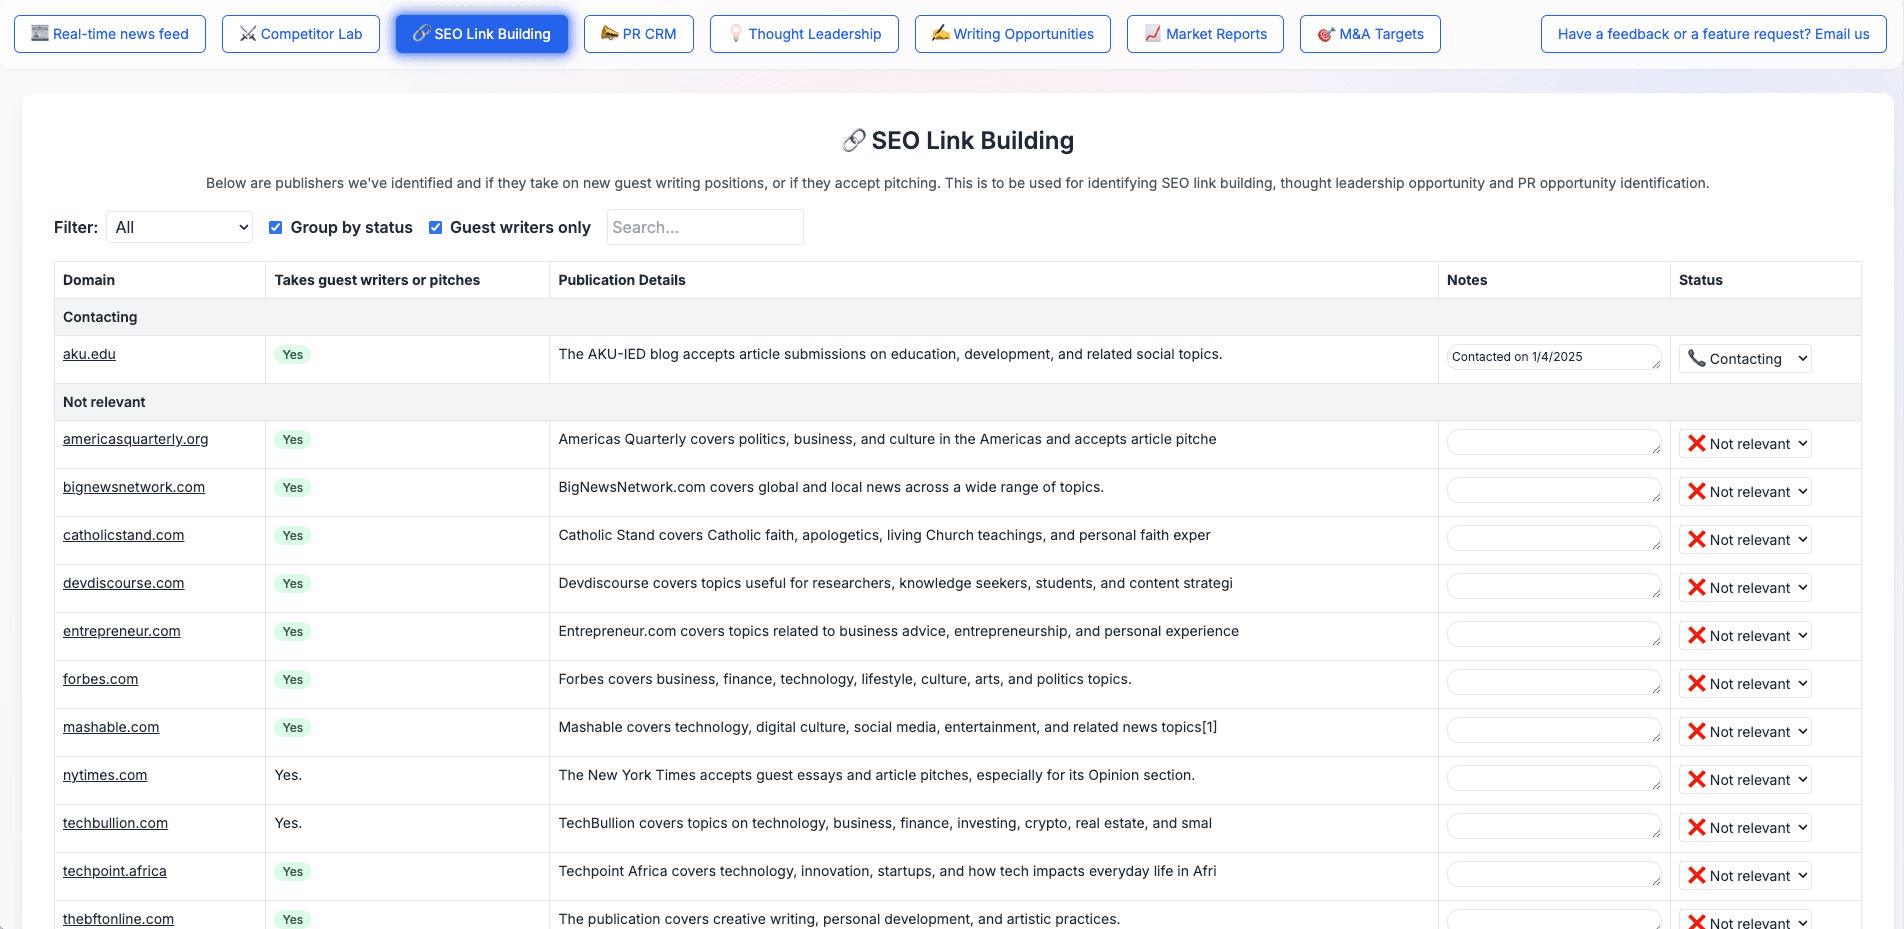The image size is (1904, 929).
Task: Open the M&A Targets list
Action: (x=1369, y=33)
